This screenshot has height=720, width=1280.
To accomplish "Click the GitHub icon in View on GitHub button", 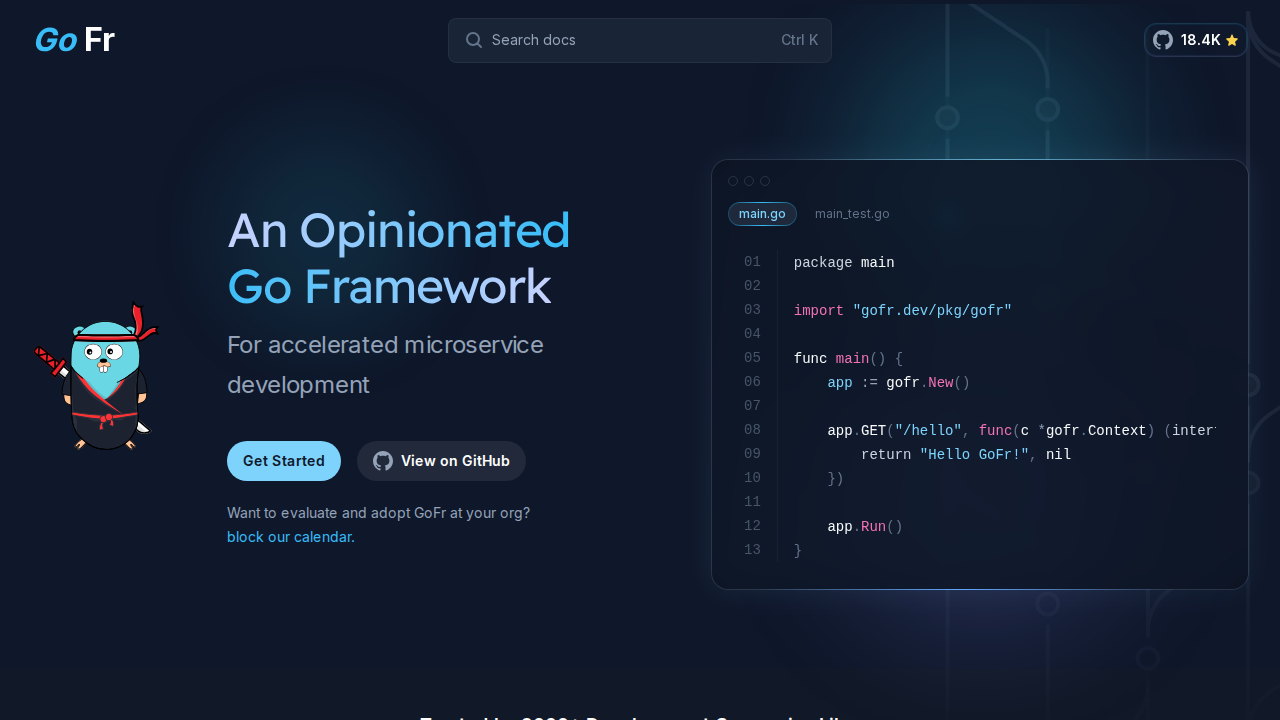I will click(x=383, y=461).
